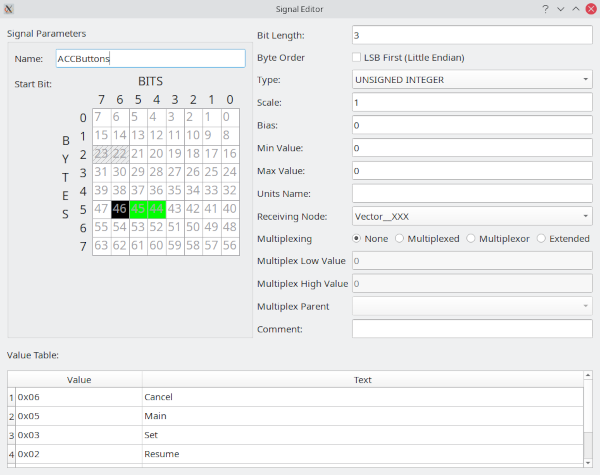Viewport: 600px width, 475px height.
Task: Click hatched bit cell 23
Action: tap(101, 154)
